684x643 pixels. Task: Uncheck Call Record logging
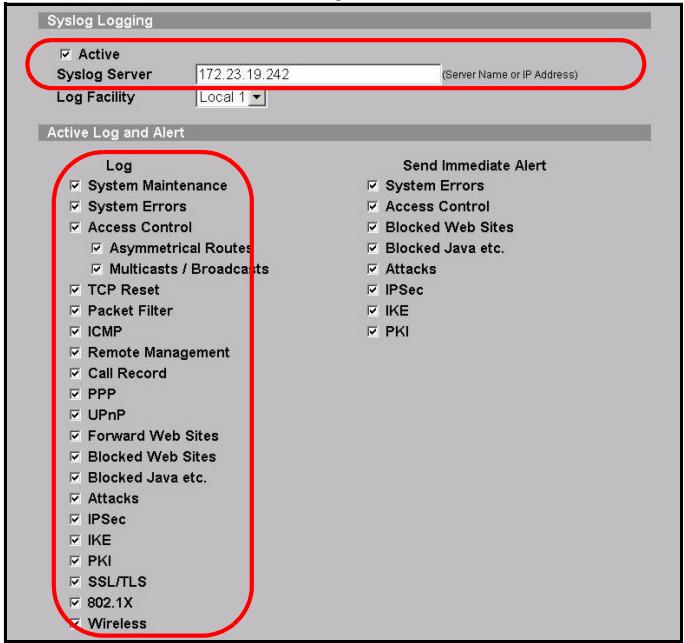75,373
